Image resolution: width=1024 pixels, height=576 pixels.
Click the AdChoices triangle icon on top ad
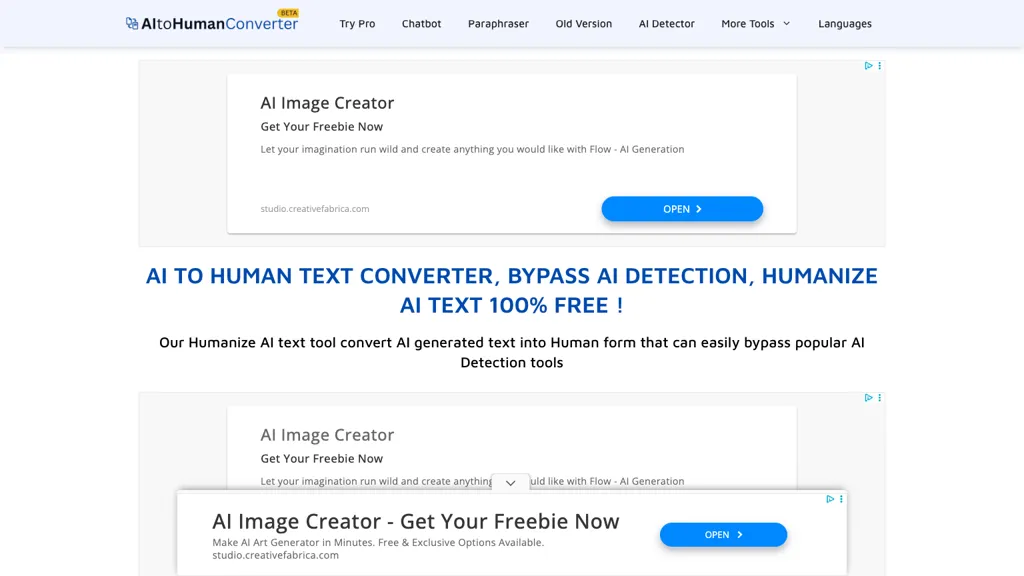[868, 65]
